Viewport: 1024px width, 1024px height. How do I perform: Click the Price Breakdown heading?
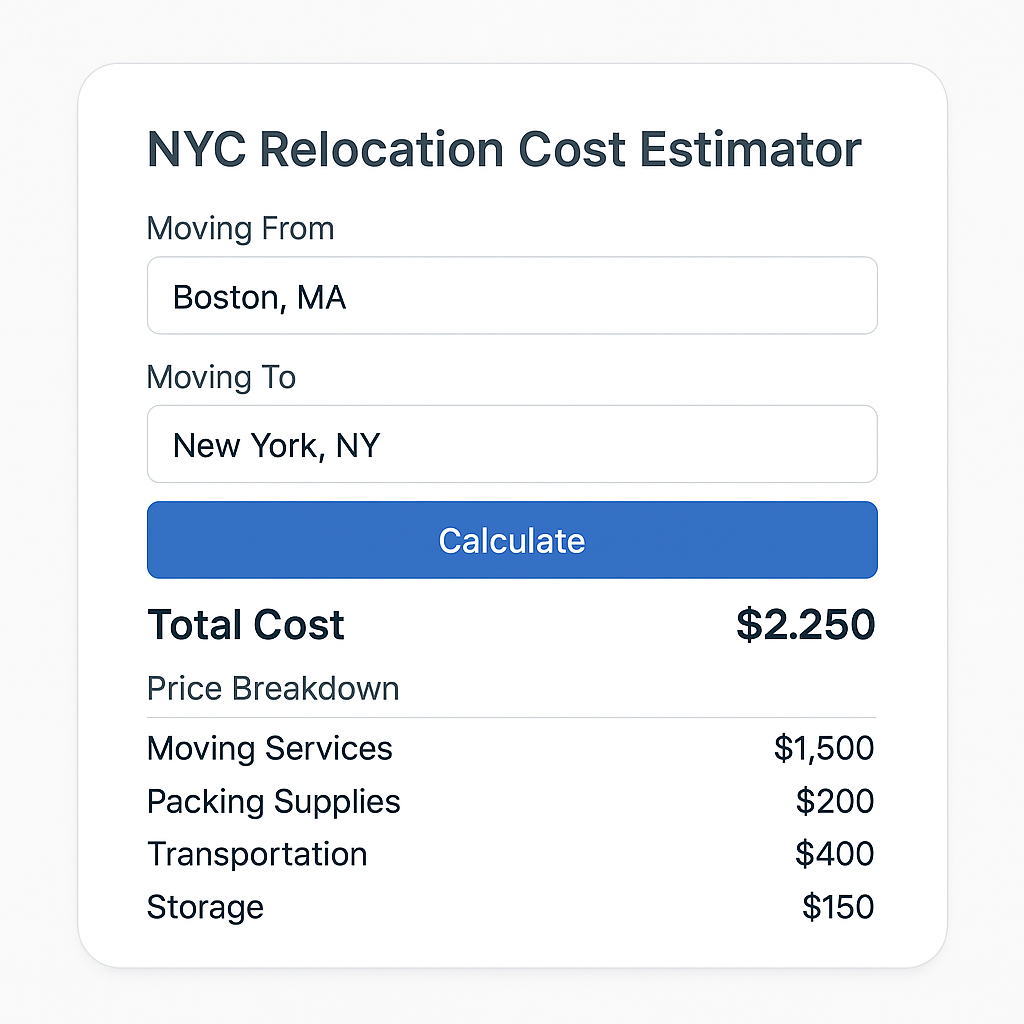(x=273, y=689)
